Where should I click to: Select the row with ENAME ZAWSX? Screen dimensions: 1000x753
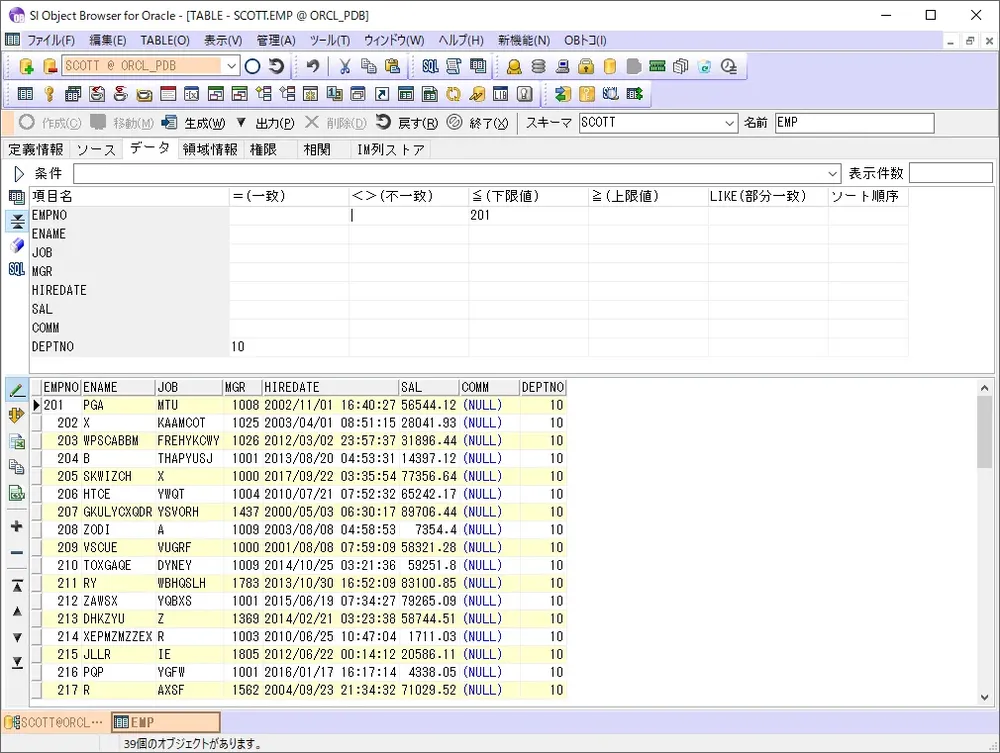[x=304, y=601]
